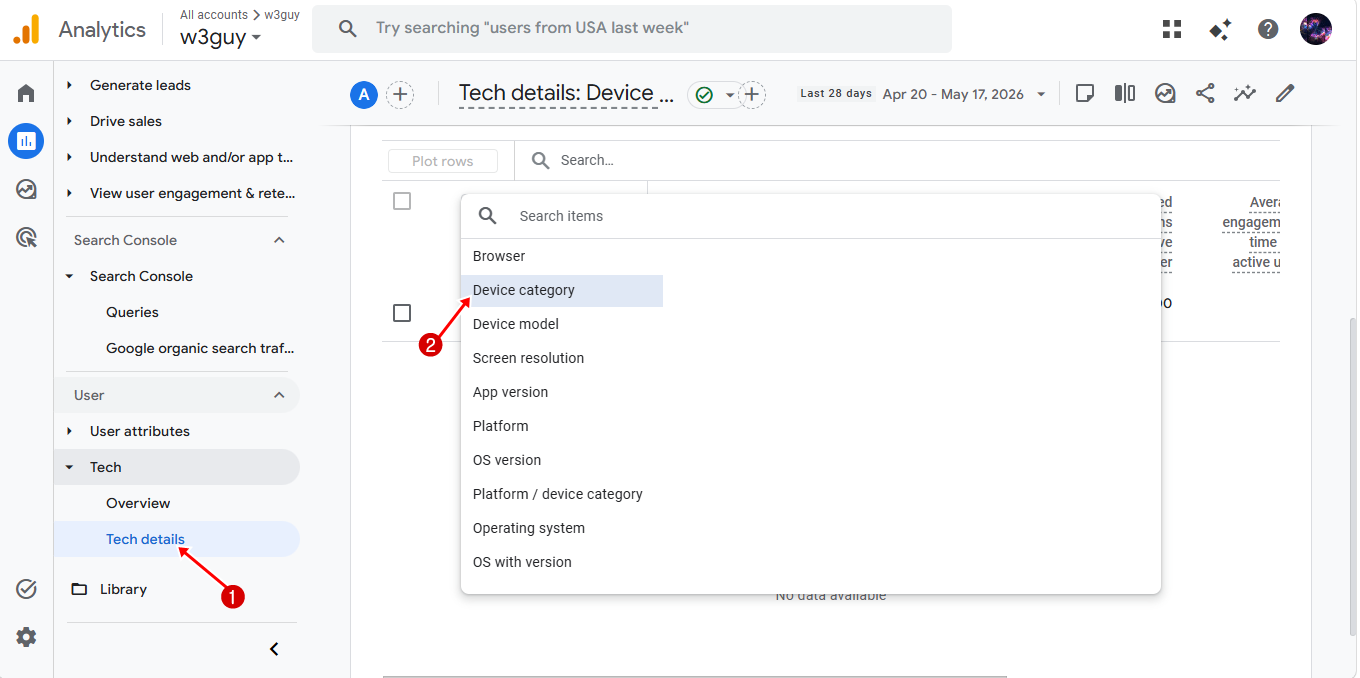1360x678 pixels.
Task: Select Device category from the dimension list
Action: tap(562, 290)
